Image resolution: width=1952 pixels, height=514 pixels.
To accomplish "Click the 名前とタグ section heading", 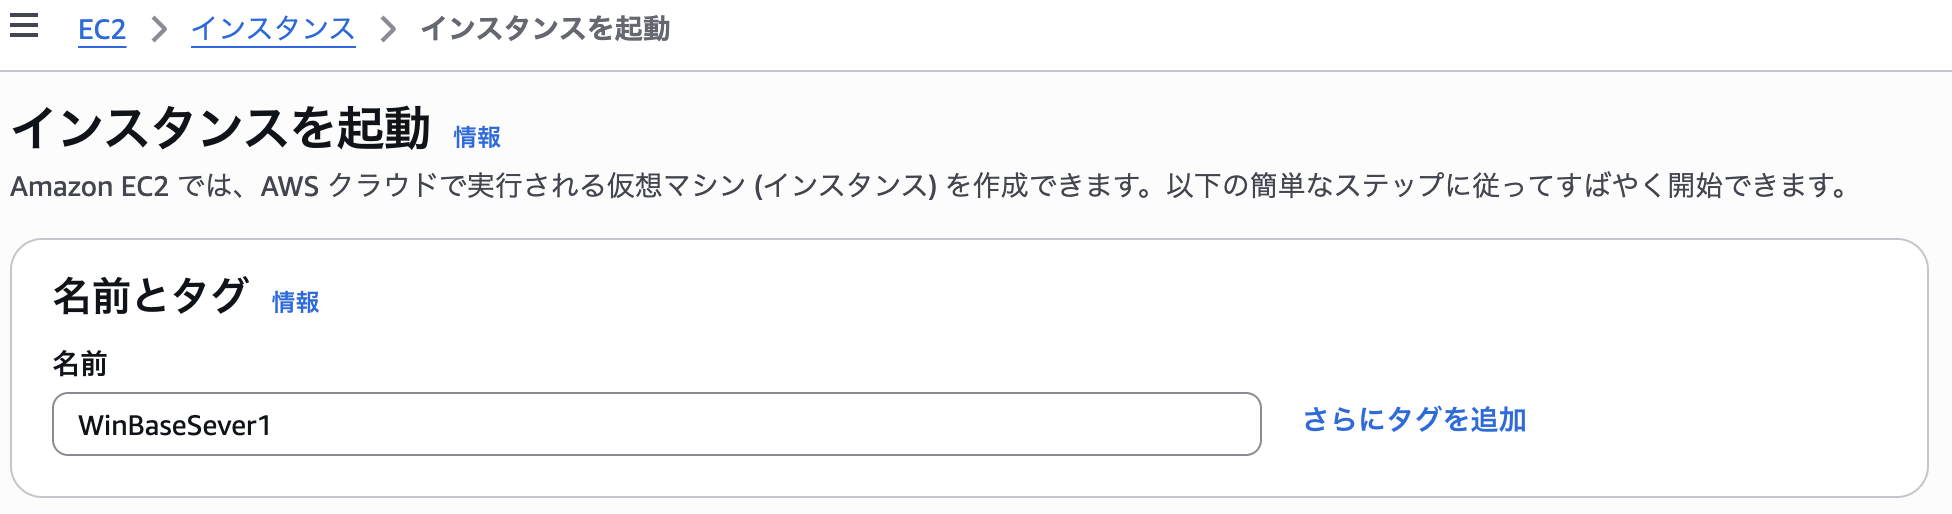I will (x=150, y=296).
